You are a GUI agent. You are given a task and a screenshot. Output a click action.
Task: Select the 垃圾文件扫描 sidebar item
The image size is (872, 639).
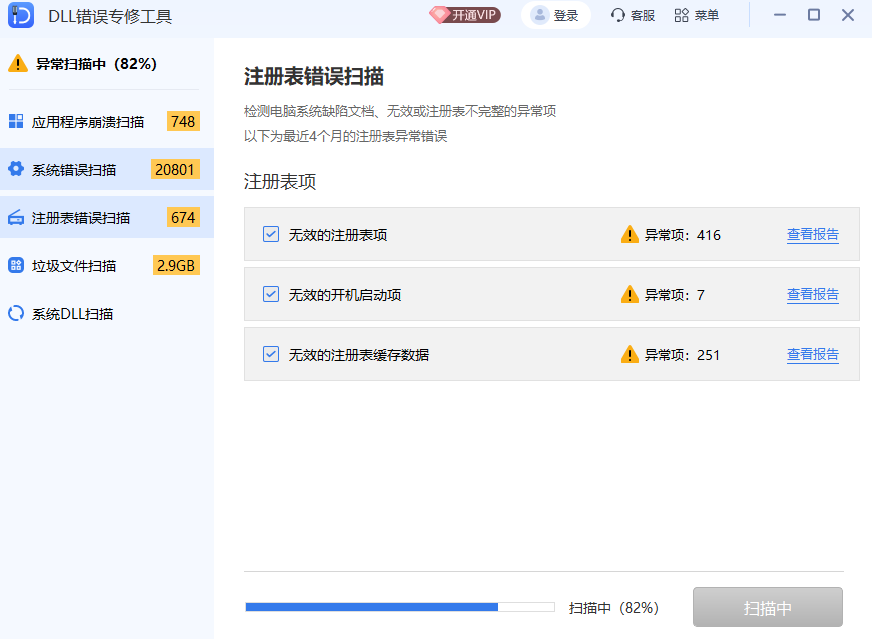74,266
